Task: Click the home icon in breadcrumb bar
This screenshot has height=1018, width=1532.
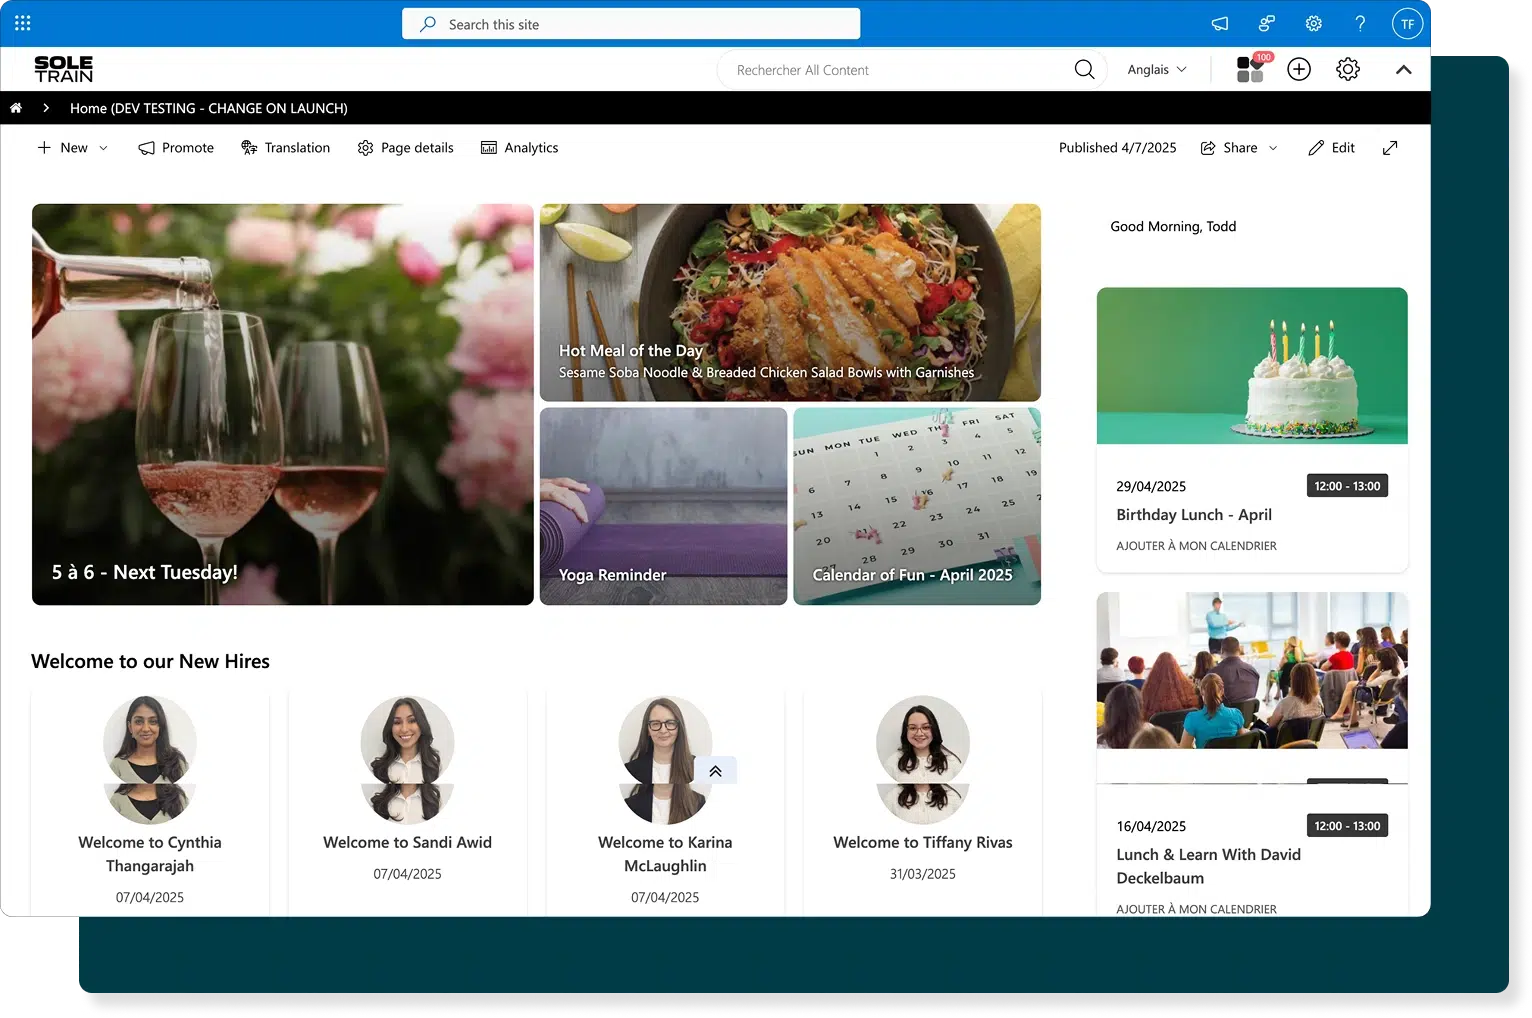Action: (x=16, y=108)
